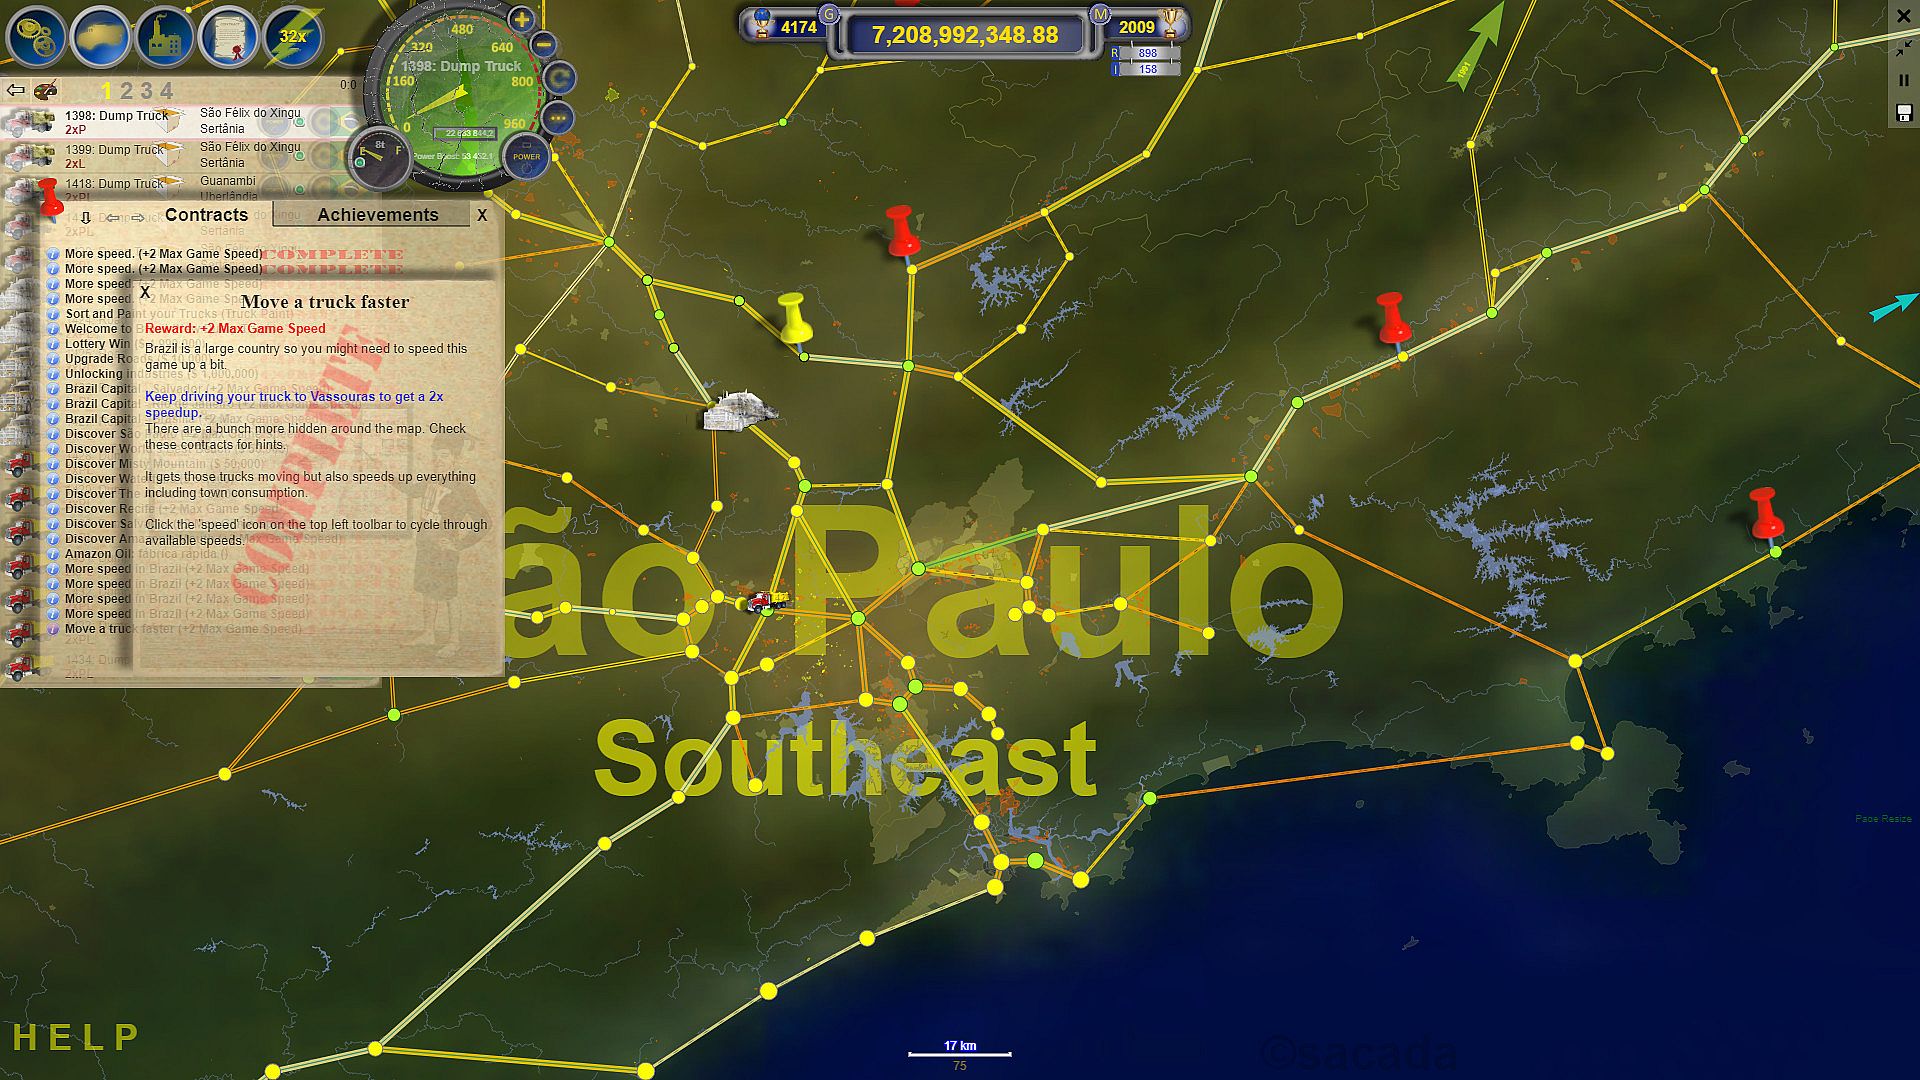
Task: Click the yellow map pushpin
Action: click(793, 317)
